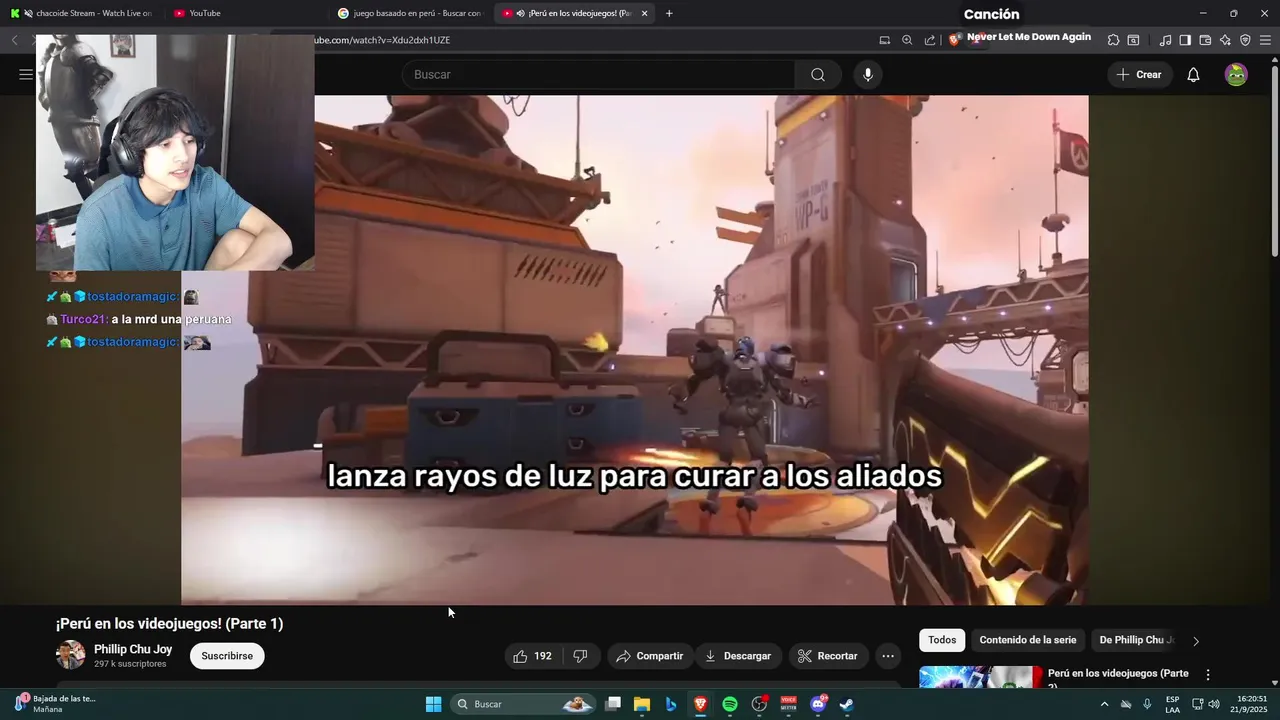Click the main video player area
Screen dimensions: 1280x720
click(x=634, y=350)
